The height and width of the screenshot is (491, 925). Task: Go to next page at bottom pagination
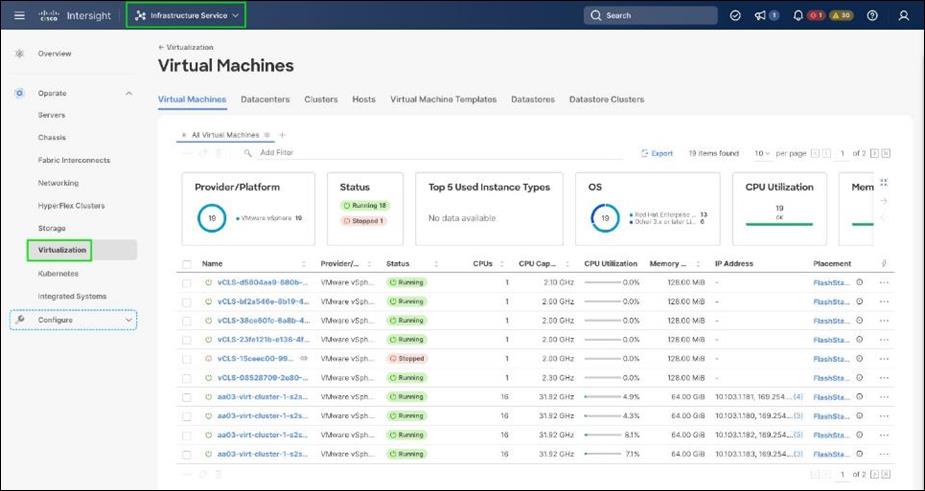[x=874, y=474]
